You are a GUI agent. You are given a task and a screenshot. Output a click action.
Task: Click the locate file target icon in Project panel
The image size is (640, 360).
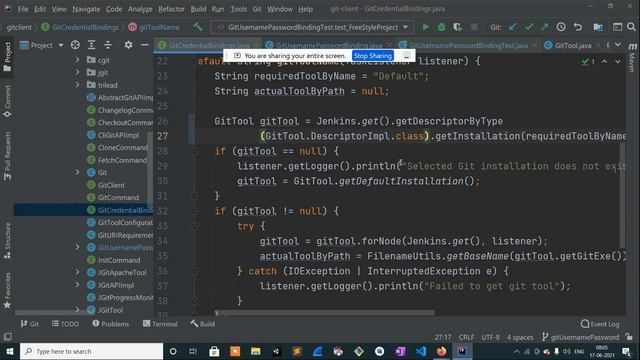pyautogui.click(x=75, y=45)
